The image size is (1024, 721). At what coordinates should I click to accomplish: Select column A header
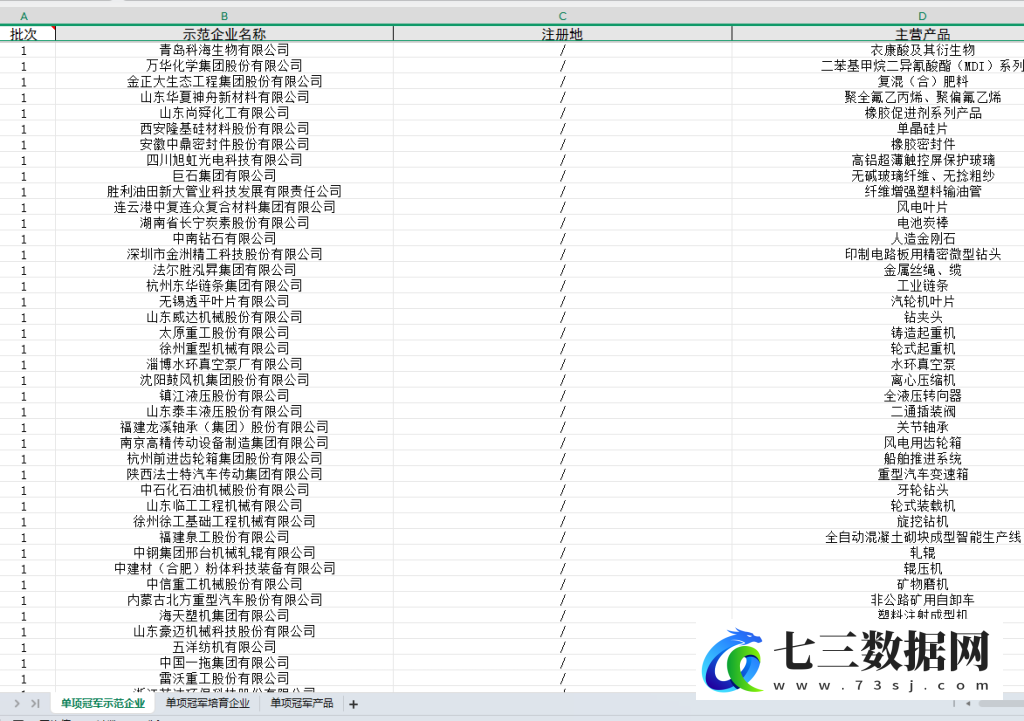click(24, 16)
